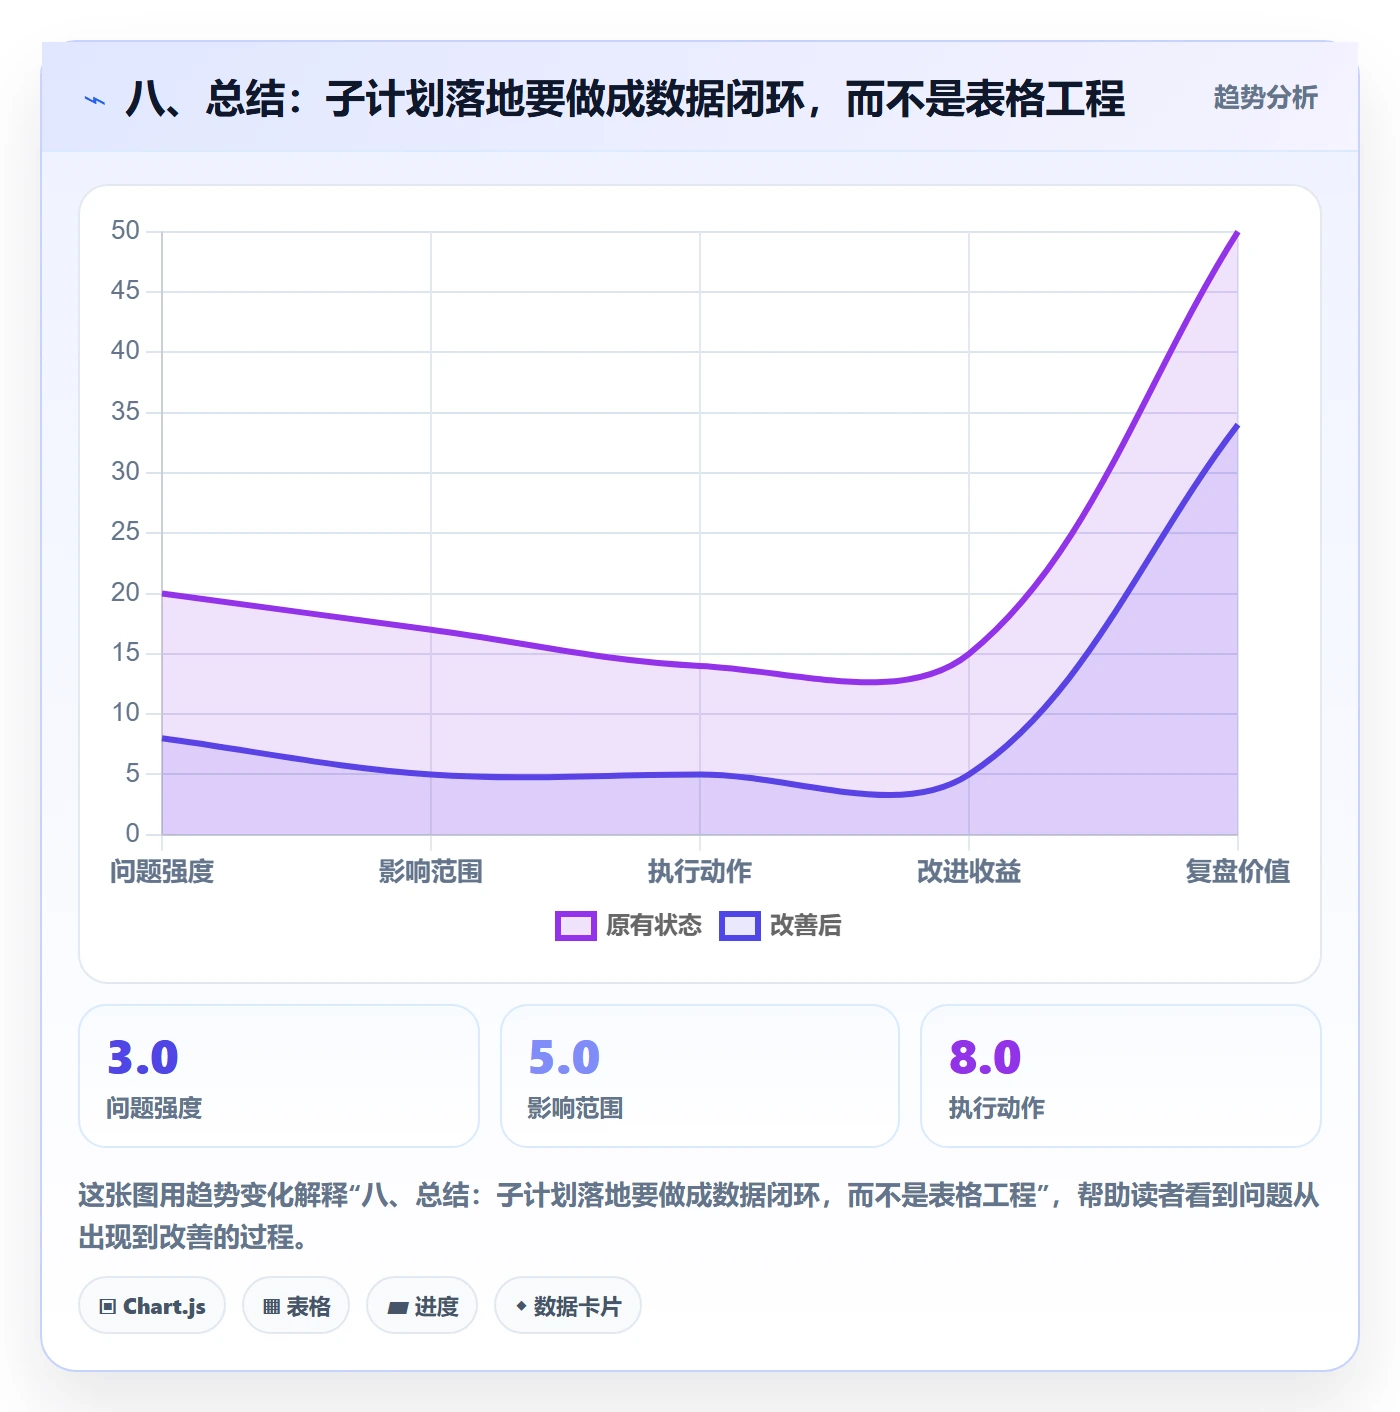Toggle the 原有状态 legend swatch

(x=576, y=926)
